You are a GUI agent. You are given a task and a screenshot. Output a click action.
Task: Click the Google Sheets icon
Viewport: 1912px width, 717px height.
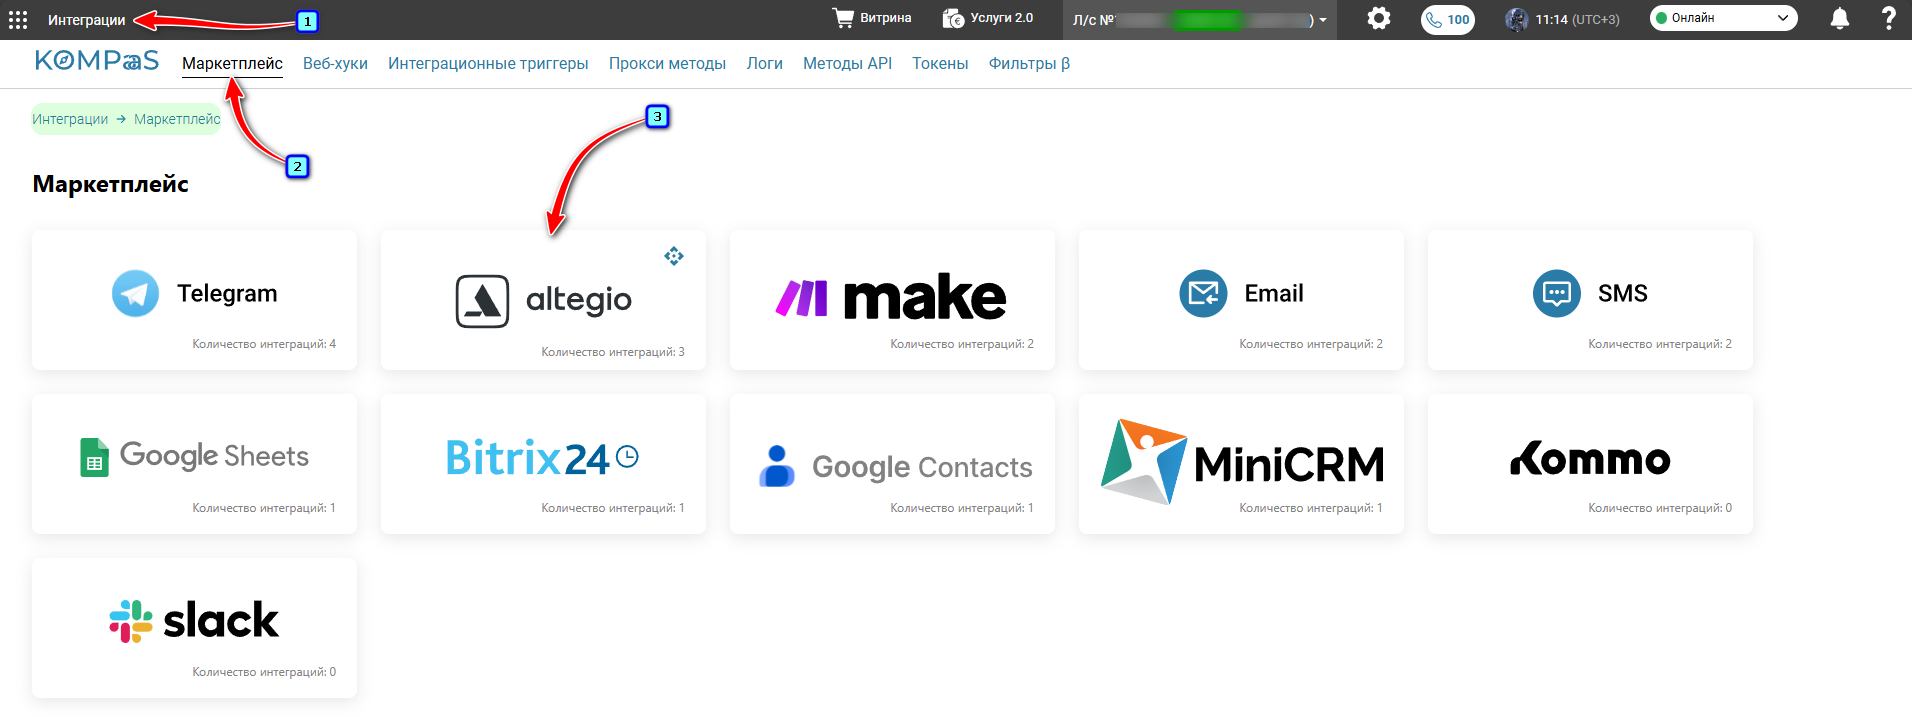(x=94, y=457)
